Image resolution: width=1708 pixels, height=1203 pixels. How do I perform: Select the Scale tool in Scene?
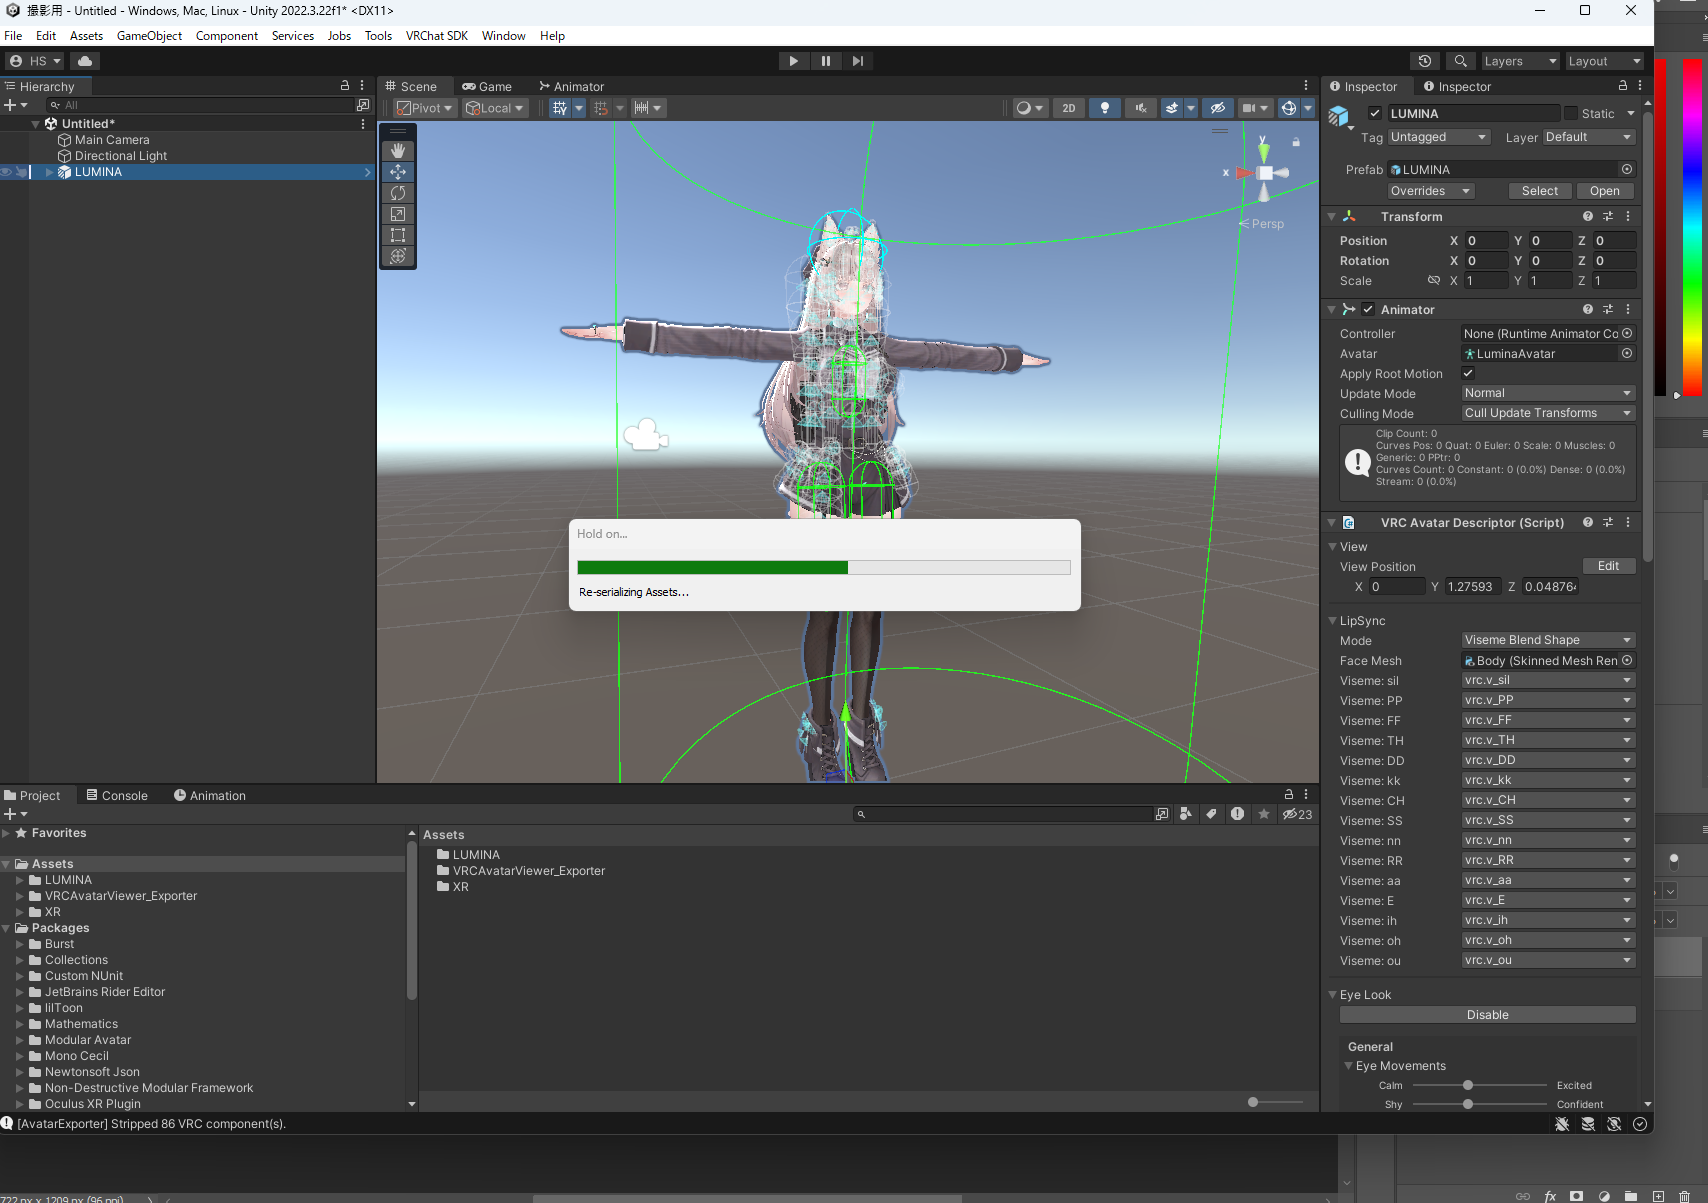(398, 214)
